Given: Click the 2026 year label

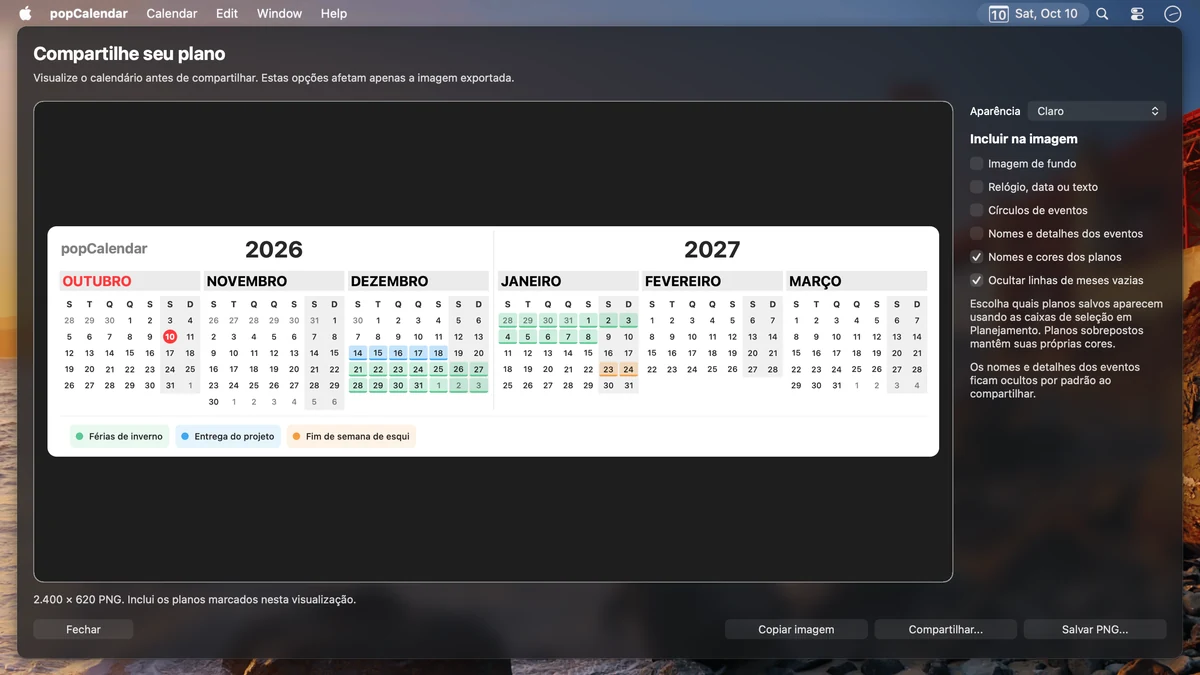Looking at the screenshot, I should [x=274, y=249].
